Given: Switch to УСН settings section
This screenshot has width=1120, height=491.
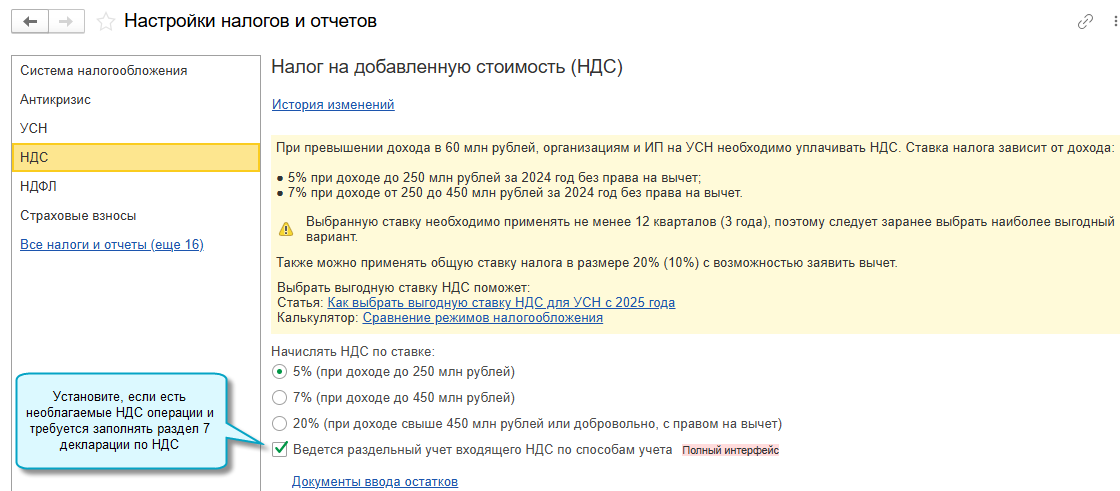Looking at the screenshot, I should point(34,129).
